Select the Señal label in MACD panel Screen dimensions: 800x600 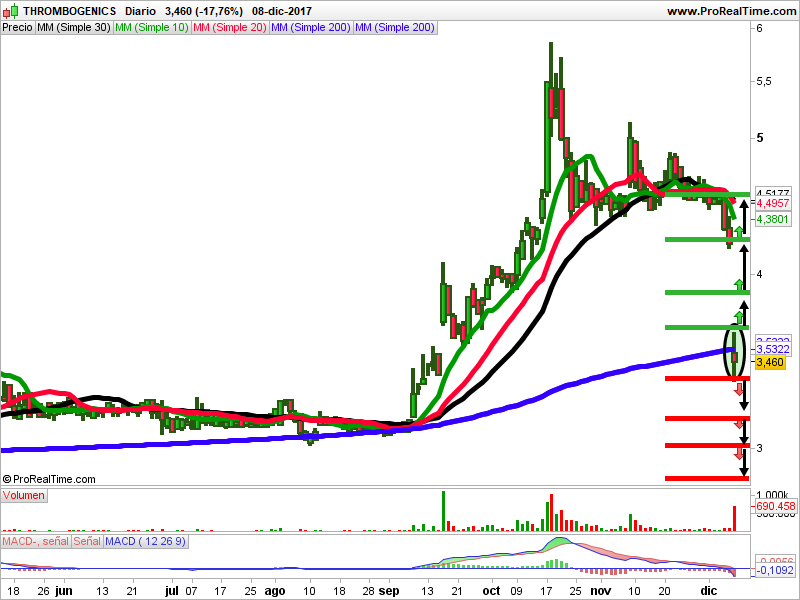[x=87, y=541]
